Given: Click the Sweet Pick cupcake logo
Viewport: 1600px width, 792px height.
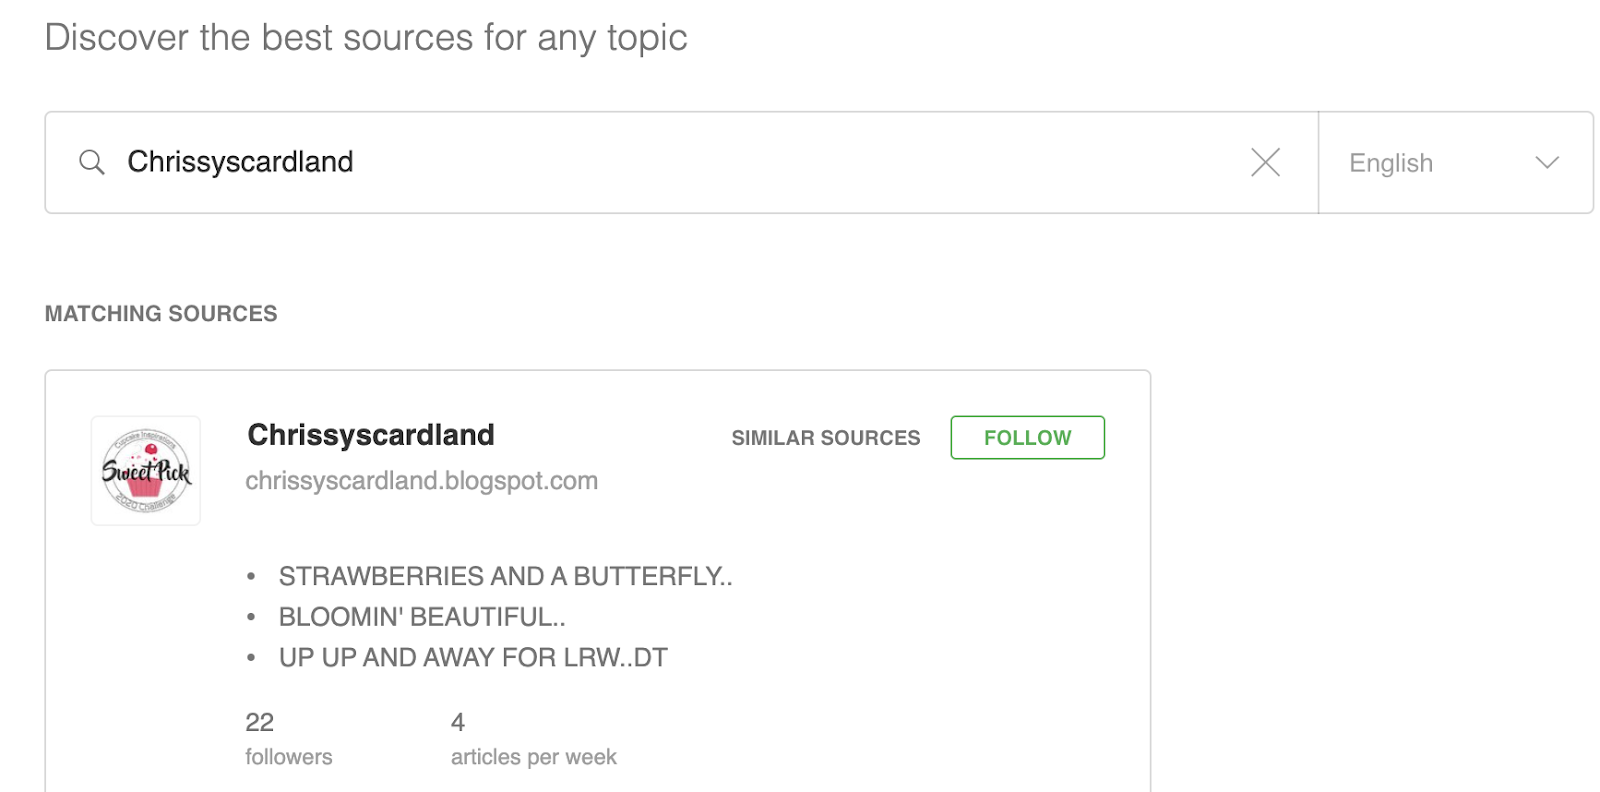Looking at the screenshot, I should pyautogui.click(x=146, y=471).
